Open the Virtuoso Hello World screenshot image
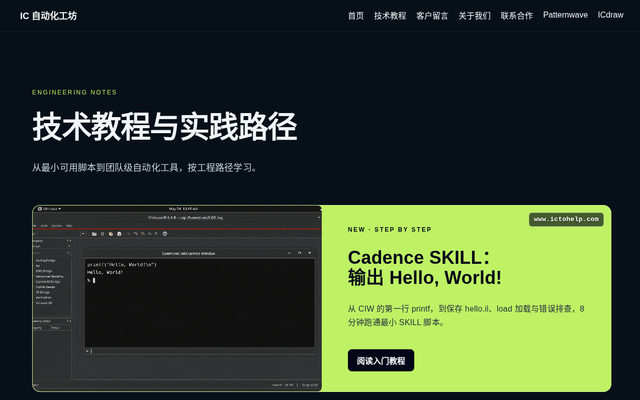640x400 pixels. point(177,298)
